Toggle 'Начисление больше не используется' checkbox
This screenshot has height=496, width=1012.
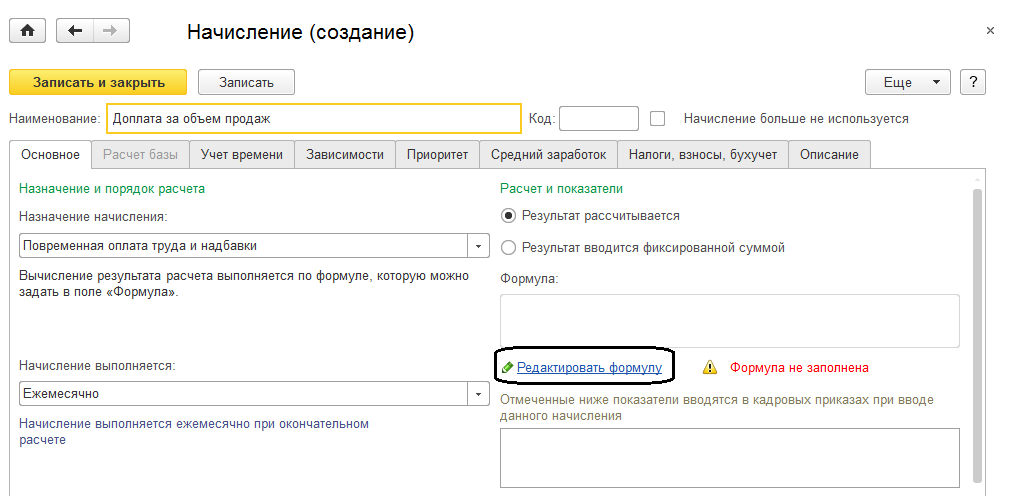[658, 118]
